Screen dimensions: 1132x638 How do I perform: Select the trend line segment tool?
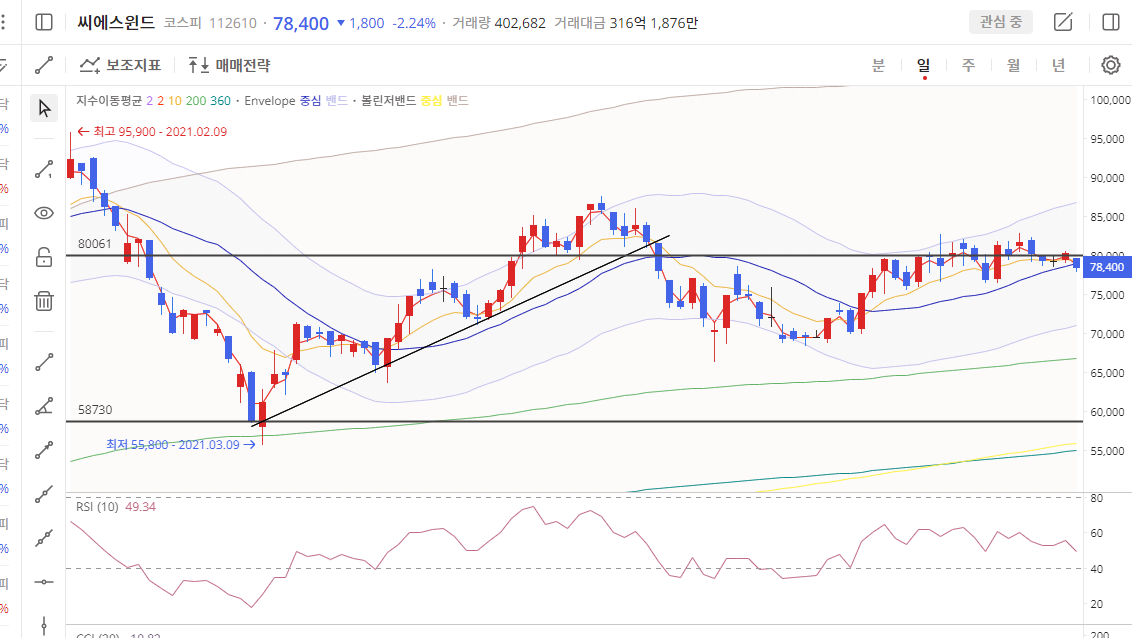tap(44, 362)
